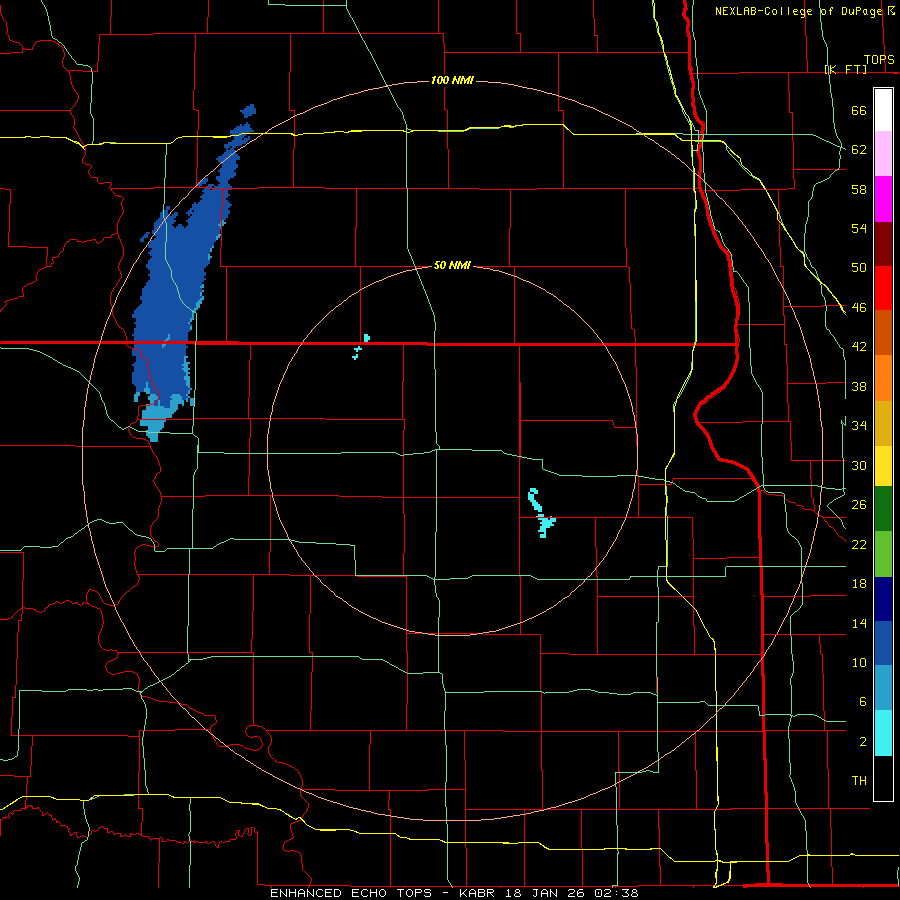Click the '6' scale value

pos(862,702)
